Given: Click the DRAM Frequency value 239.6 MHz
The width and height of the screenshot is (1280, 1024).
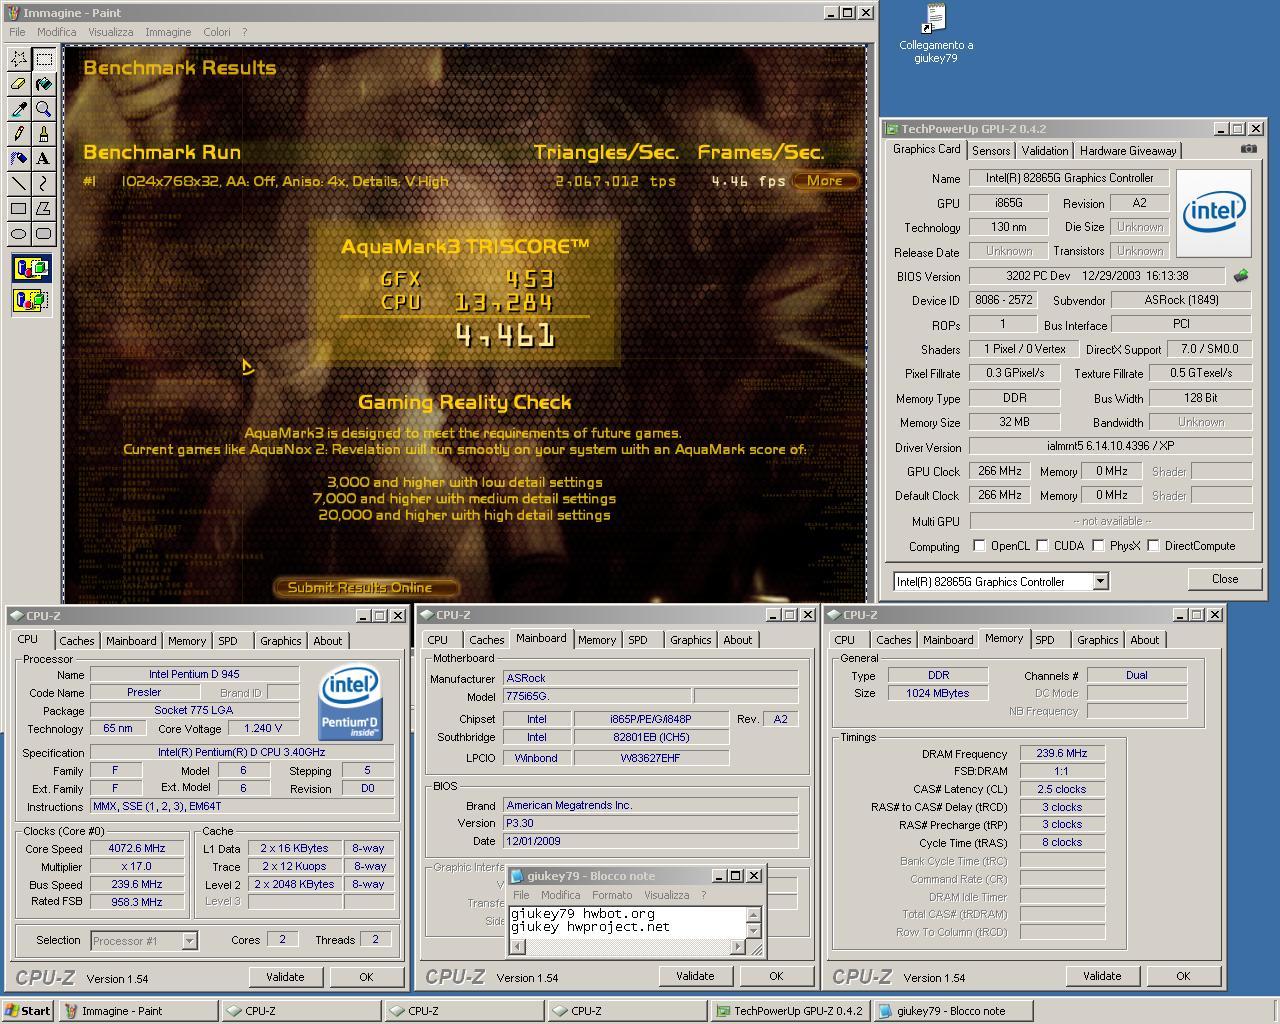Looking at the screenshot, I should [x=1062, y=754].
